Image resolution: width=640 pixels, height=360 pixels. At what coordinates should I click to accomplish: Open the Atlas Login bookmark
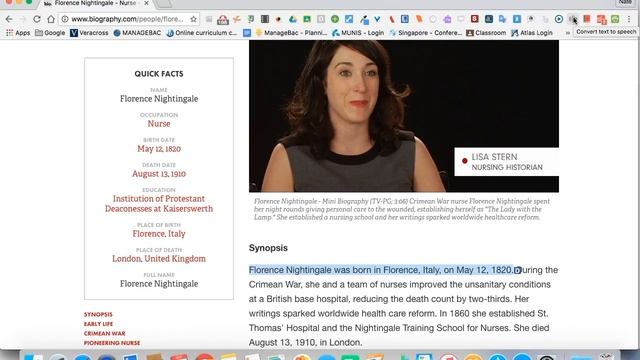[531, 33]
